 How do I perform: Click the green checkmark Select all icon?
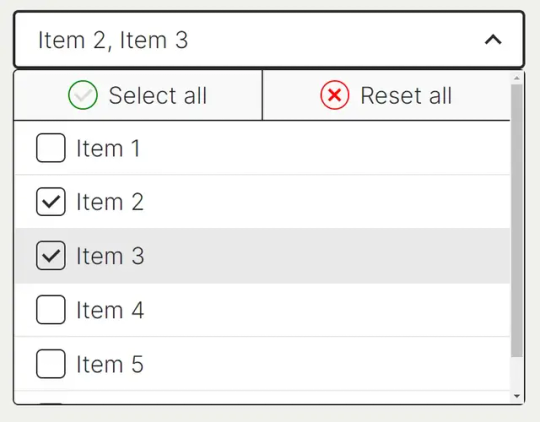coord(83,95)
